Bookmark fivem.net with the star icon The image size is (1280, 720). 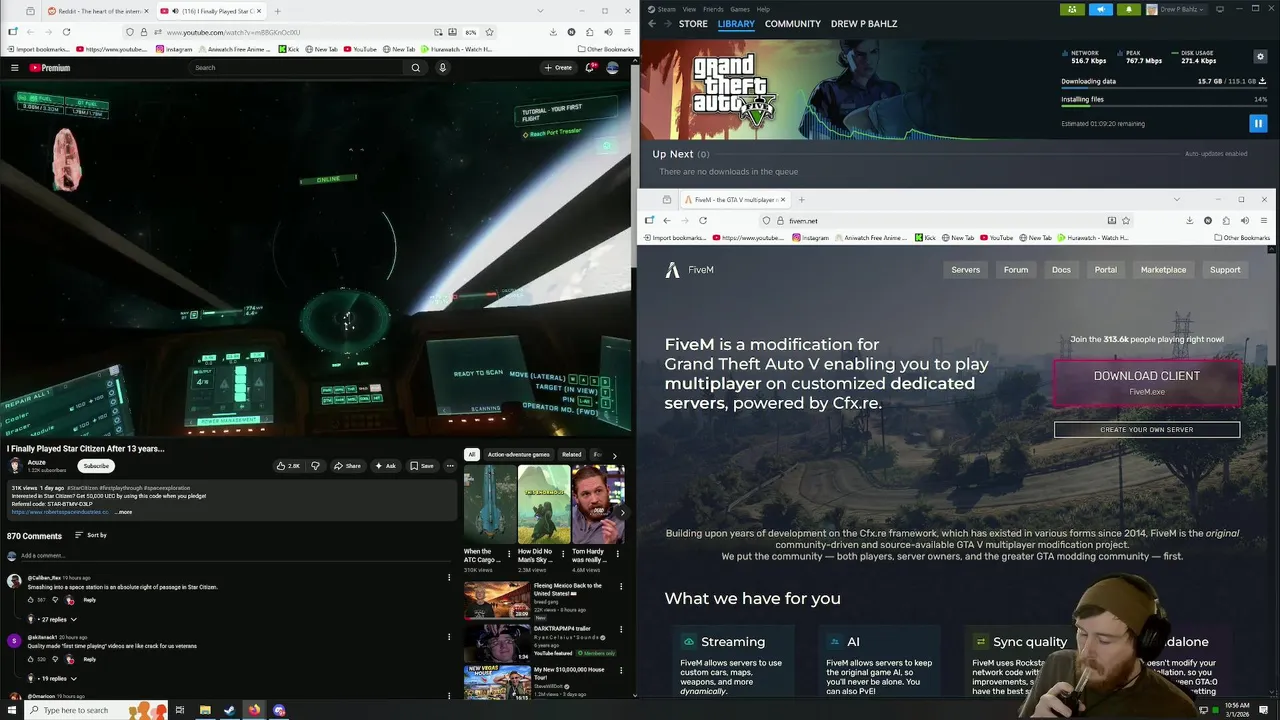(x=1126, y=220)
